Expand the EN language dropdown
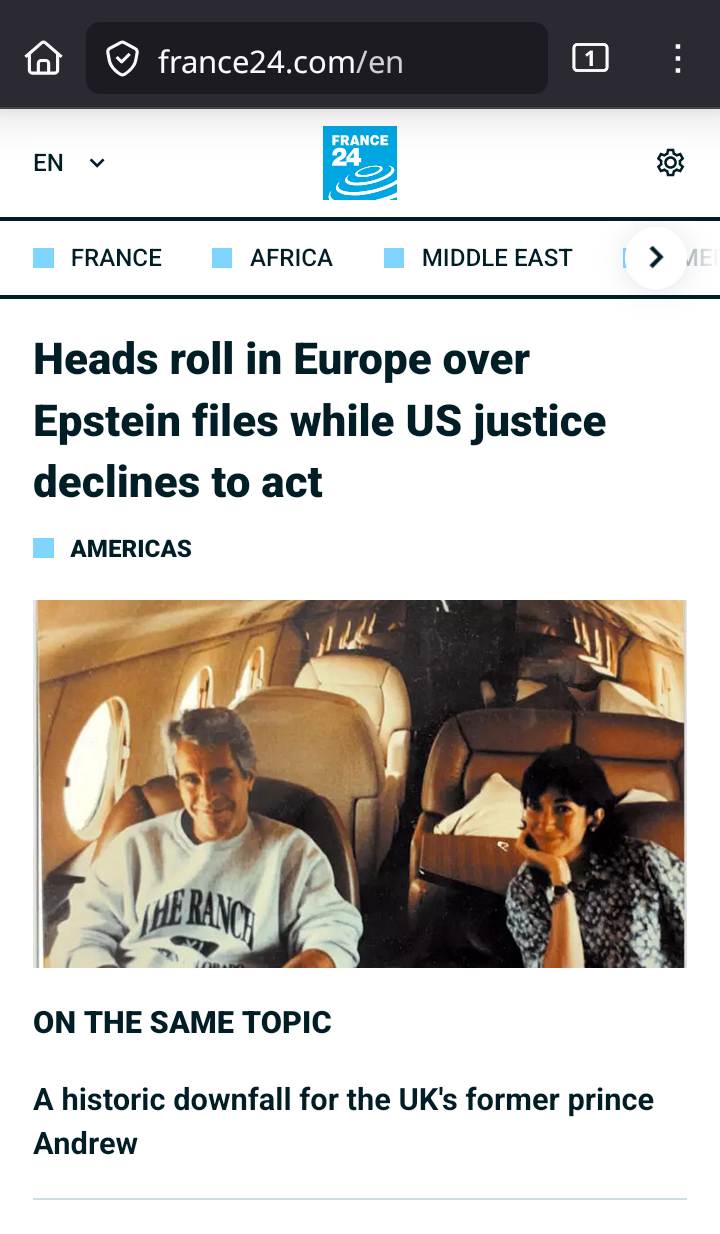The height and width of the screenshot is (1234, 720). click(x=69, y=163)
